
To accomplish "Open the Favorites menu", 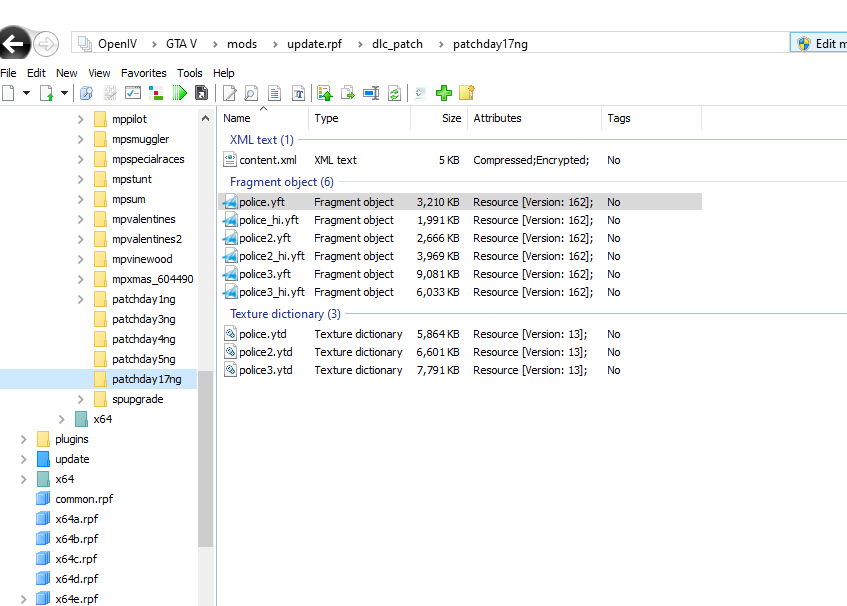I will [144, 73].
